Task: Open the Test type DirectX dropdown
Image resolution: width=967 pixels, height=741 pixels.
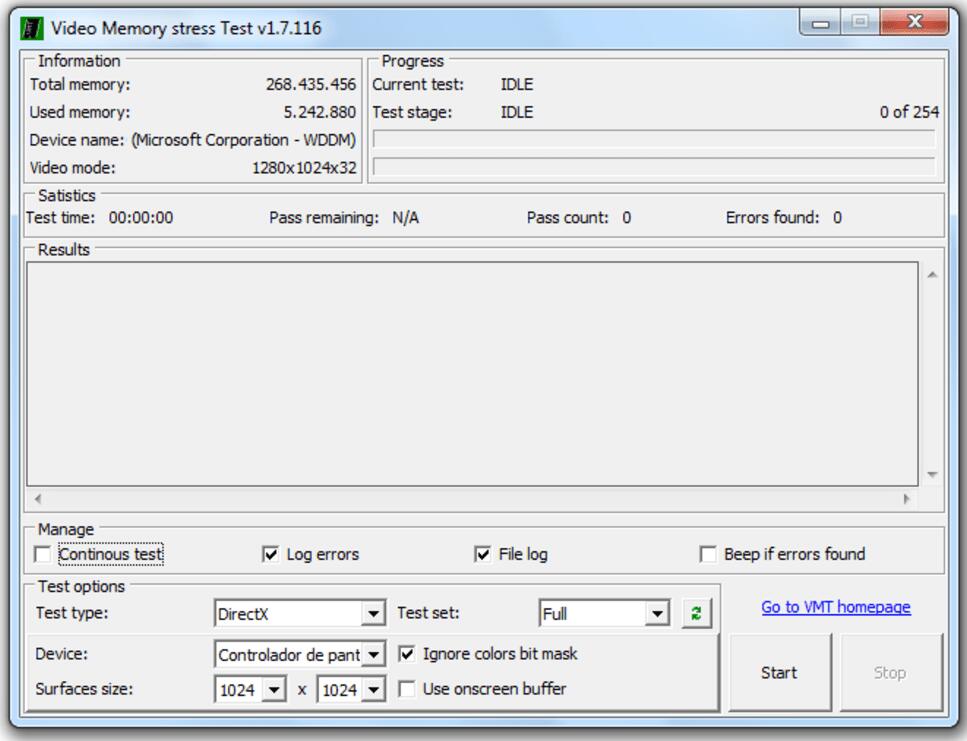Action: (373, 614)
